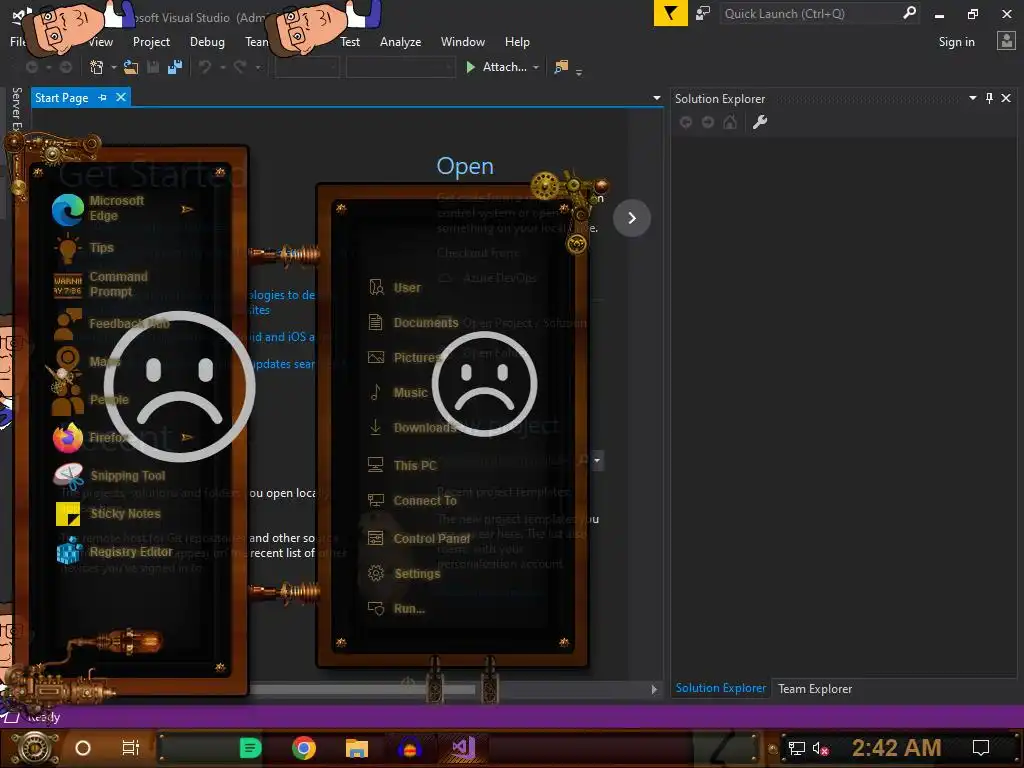
Task: Toggle auto-hide pin on Solution Explorer
Action: (x=989, y=98)
